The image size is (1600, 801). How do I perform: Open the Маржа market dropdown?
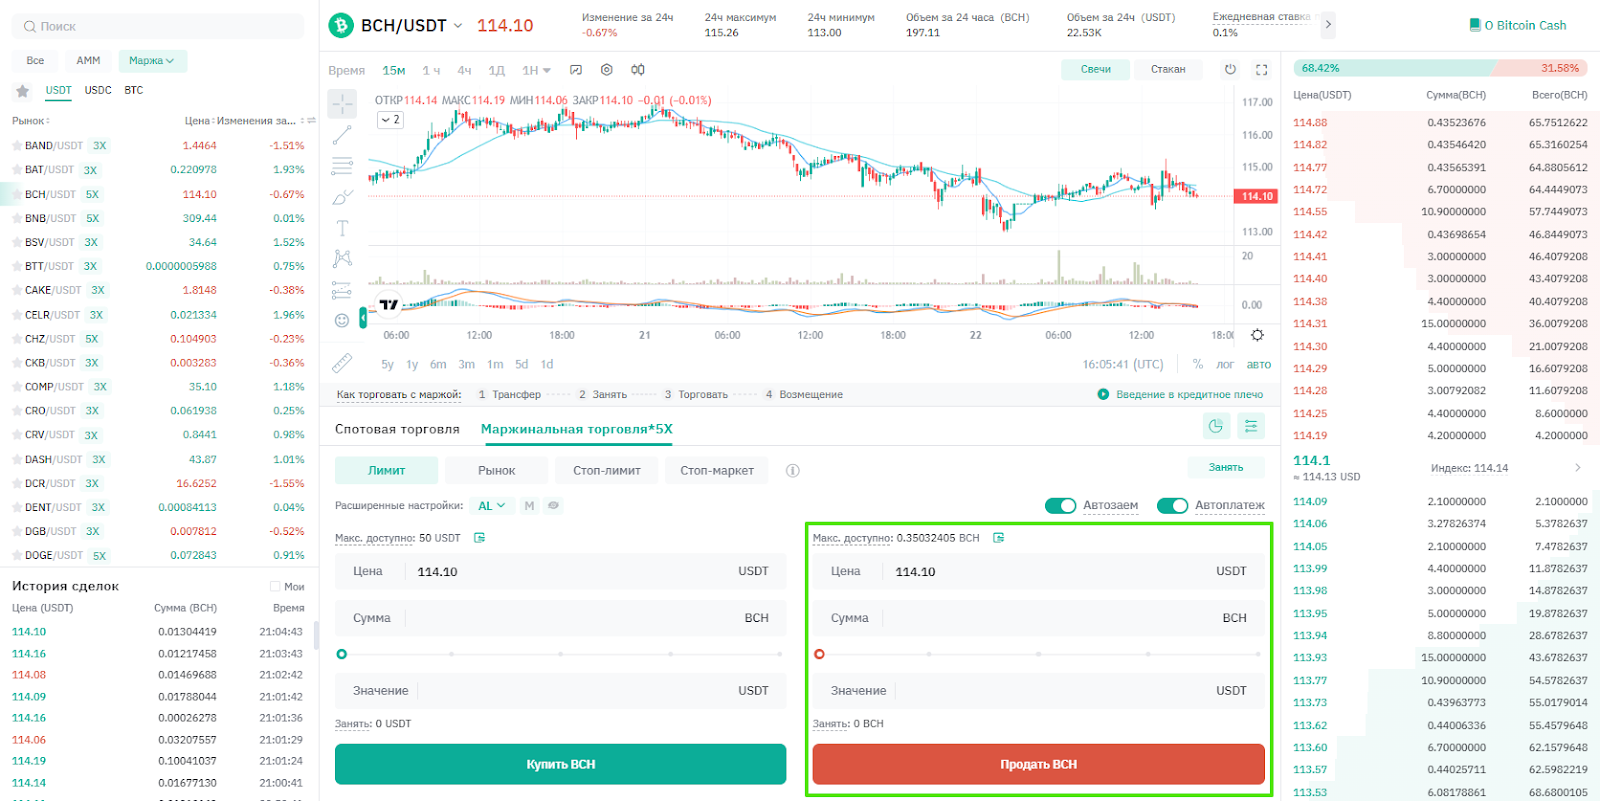[x=152, y=61]
